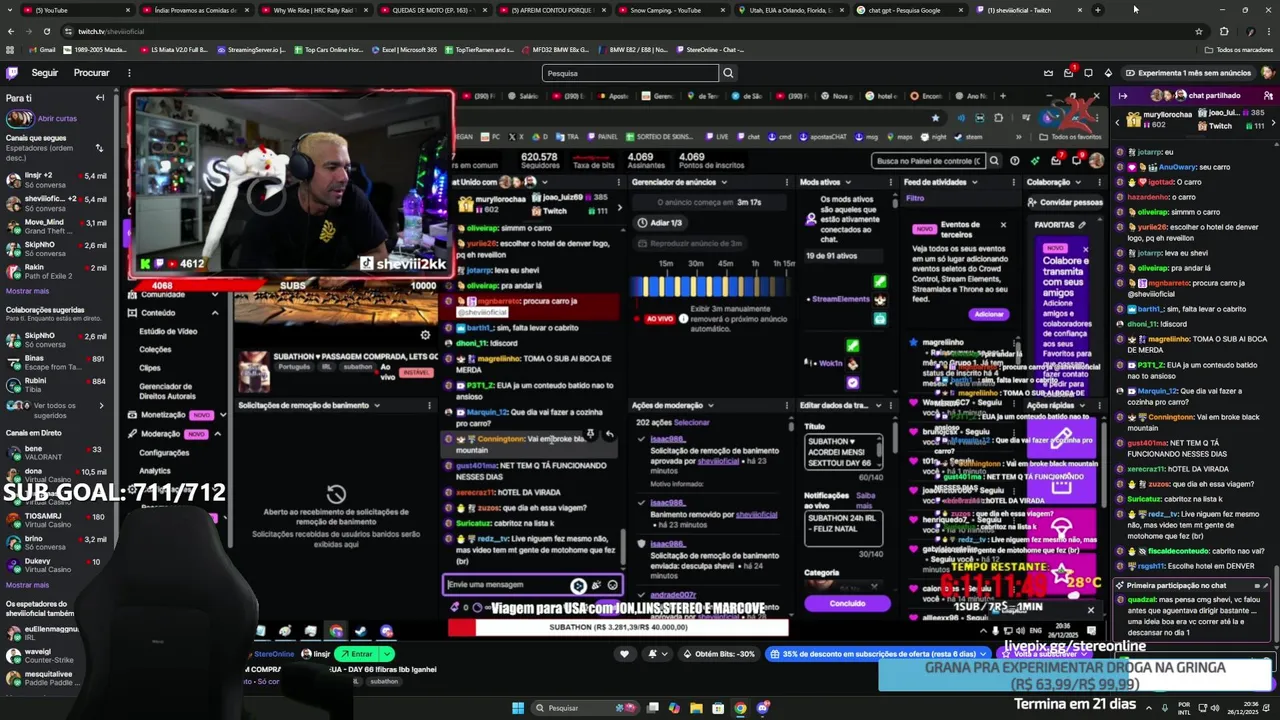
Task: Click Convidar pessoas in Colaboração panel
Action: point(1065,202)
